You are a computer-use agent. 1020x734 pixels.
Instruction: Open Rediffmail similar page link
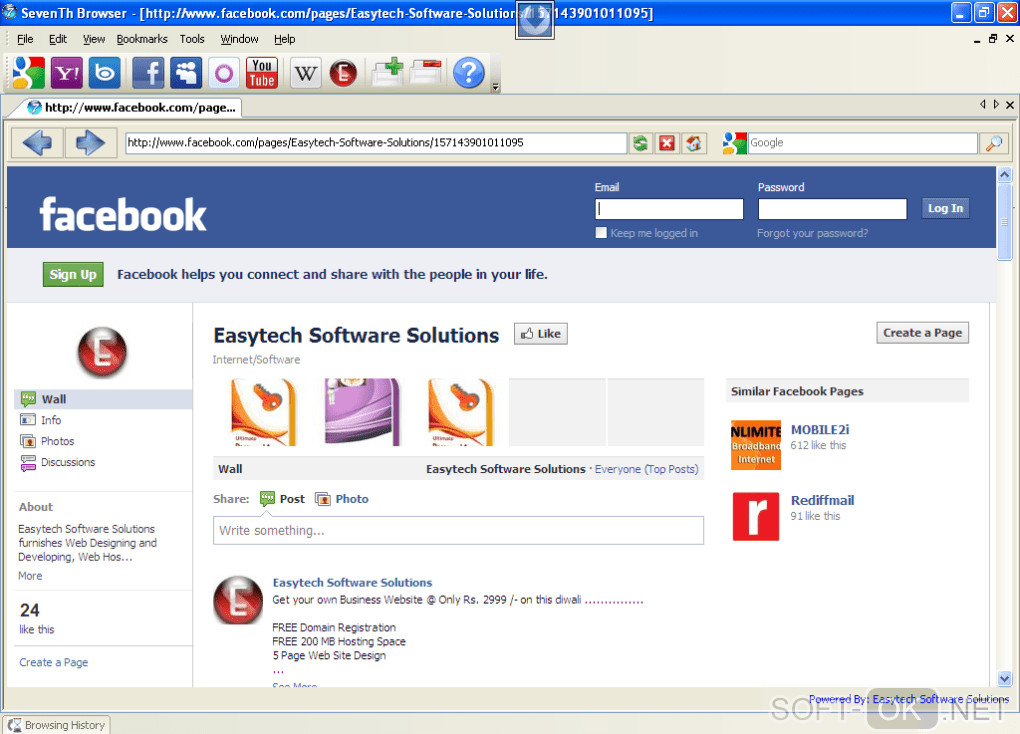point(822,500)
